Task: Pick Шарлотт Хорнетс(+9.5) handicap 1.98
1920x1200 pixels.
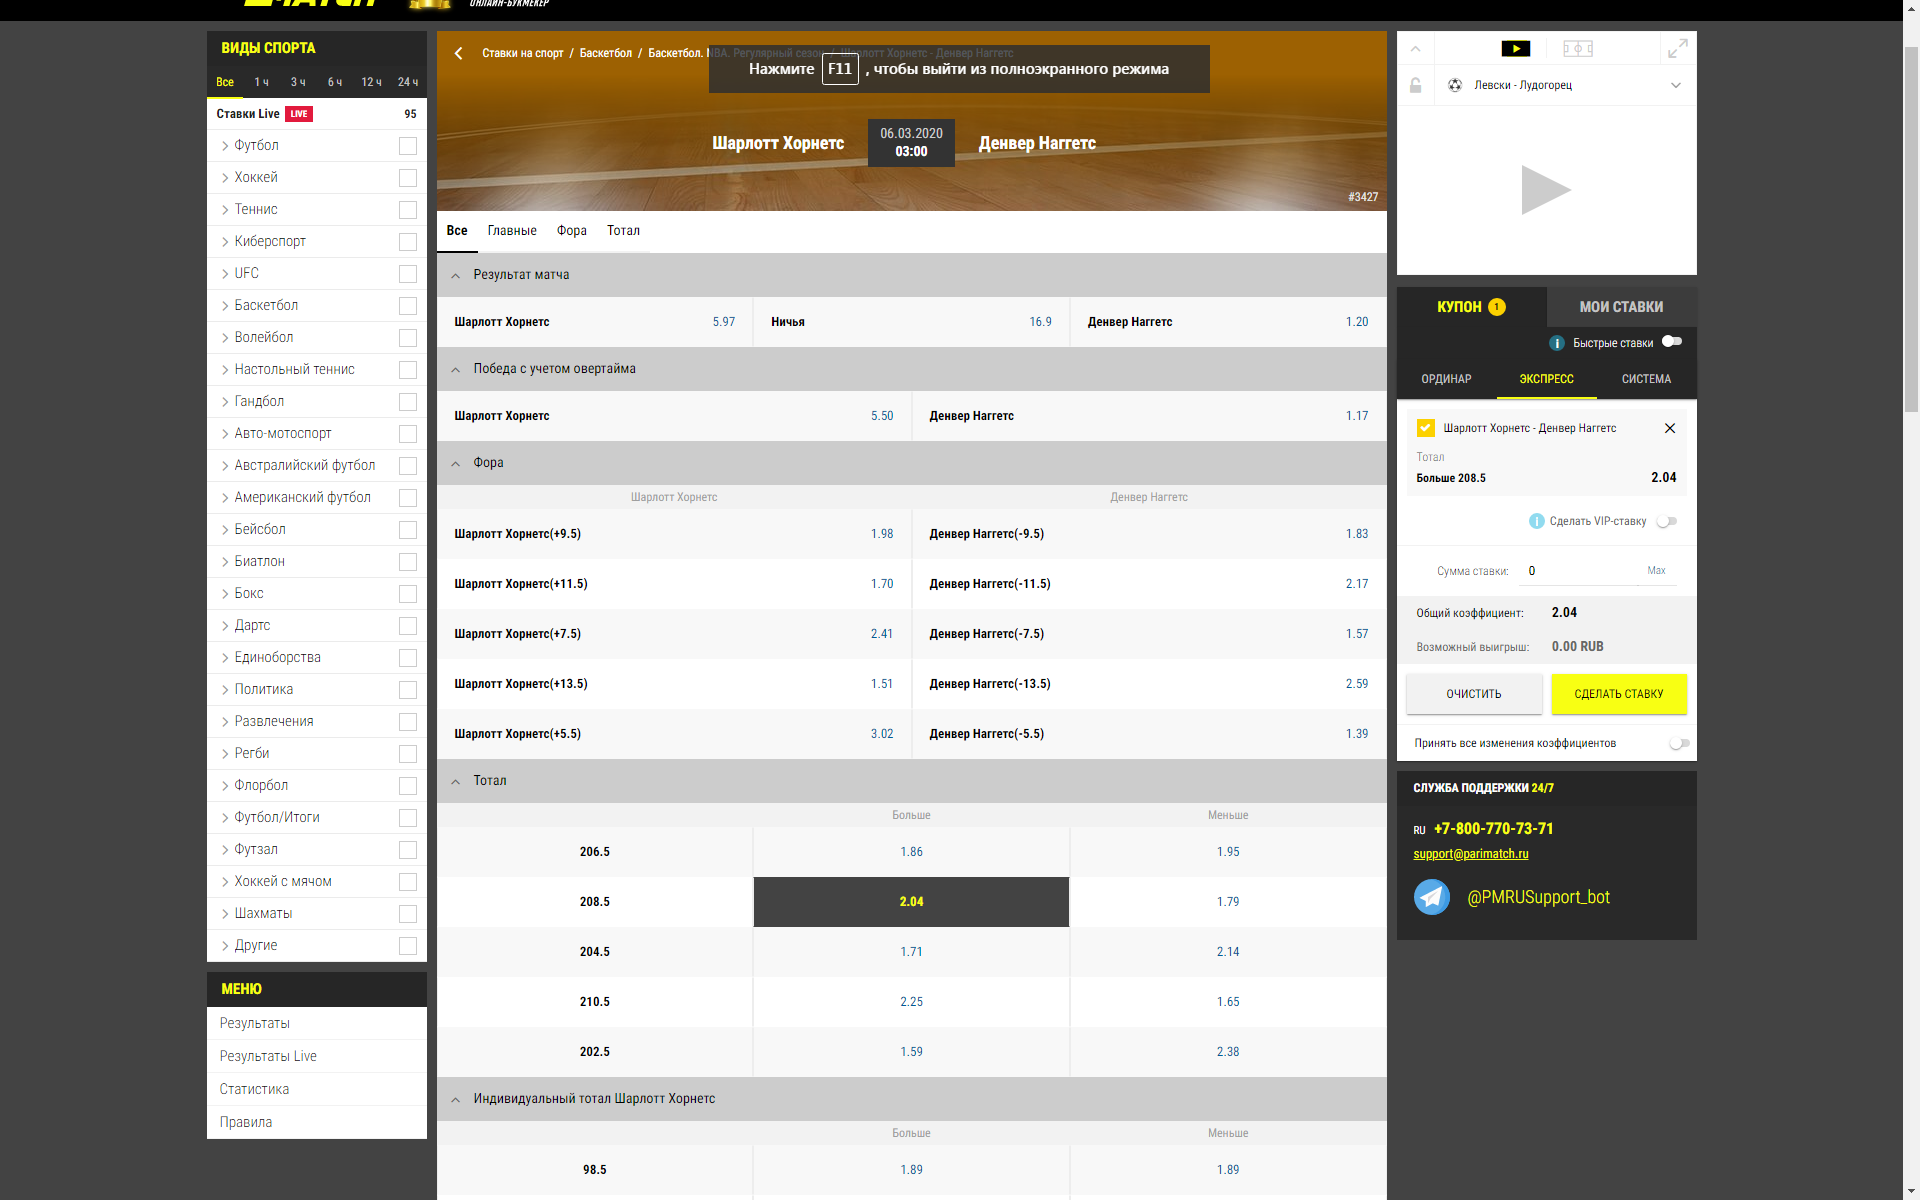Action: pos(674,534)
